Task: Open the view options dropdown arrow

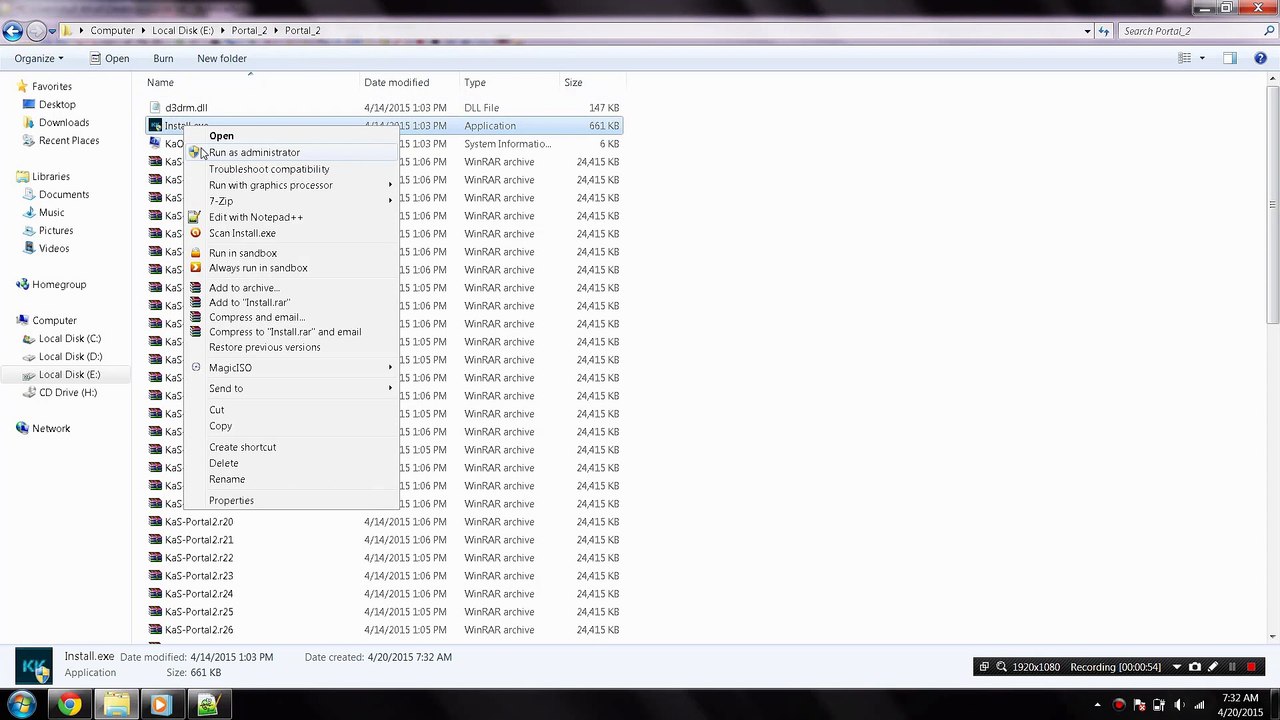Action: tap(1201, 58)
